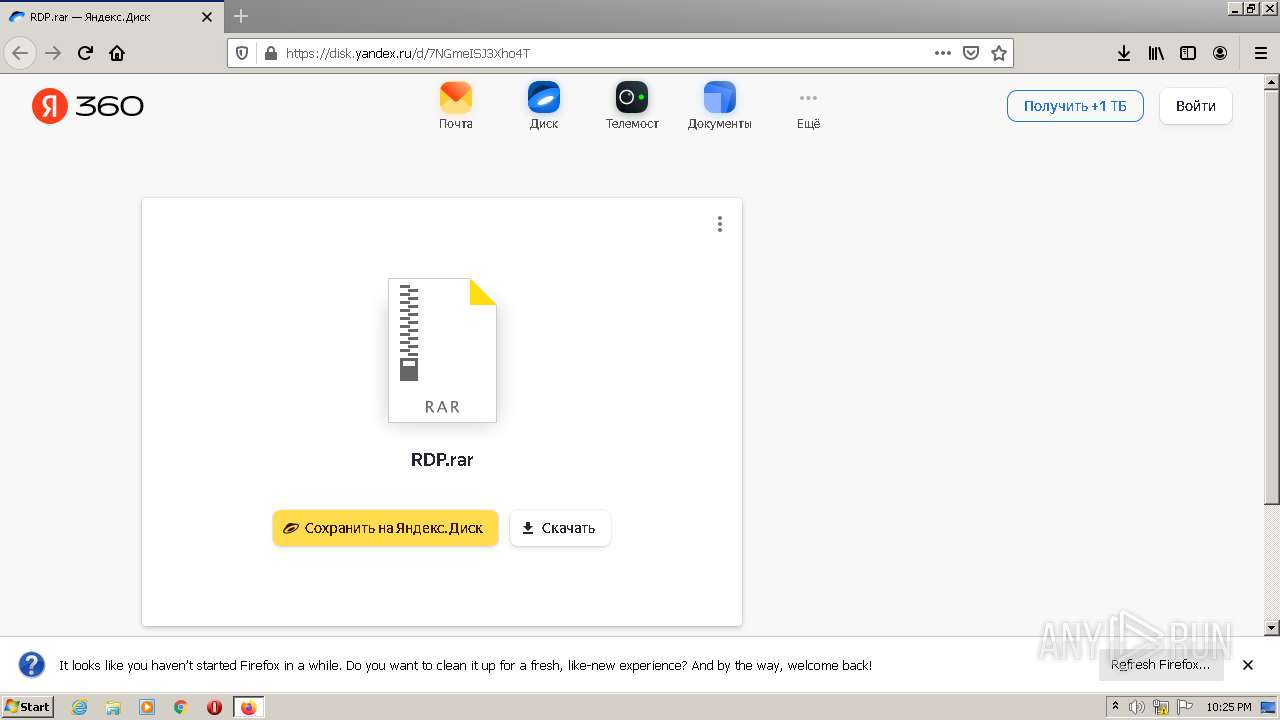Toggle the sidebar view icon
Image resolution: width=1280 pixels, height=720 pixels.
(1188, 53)
